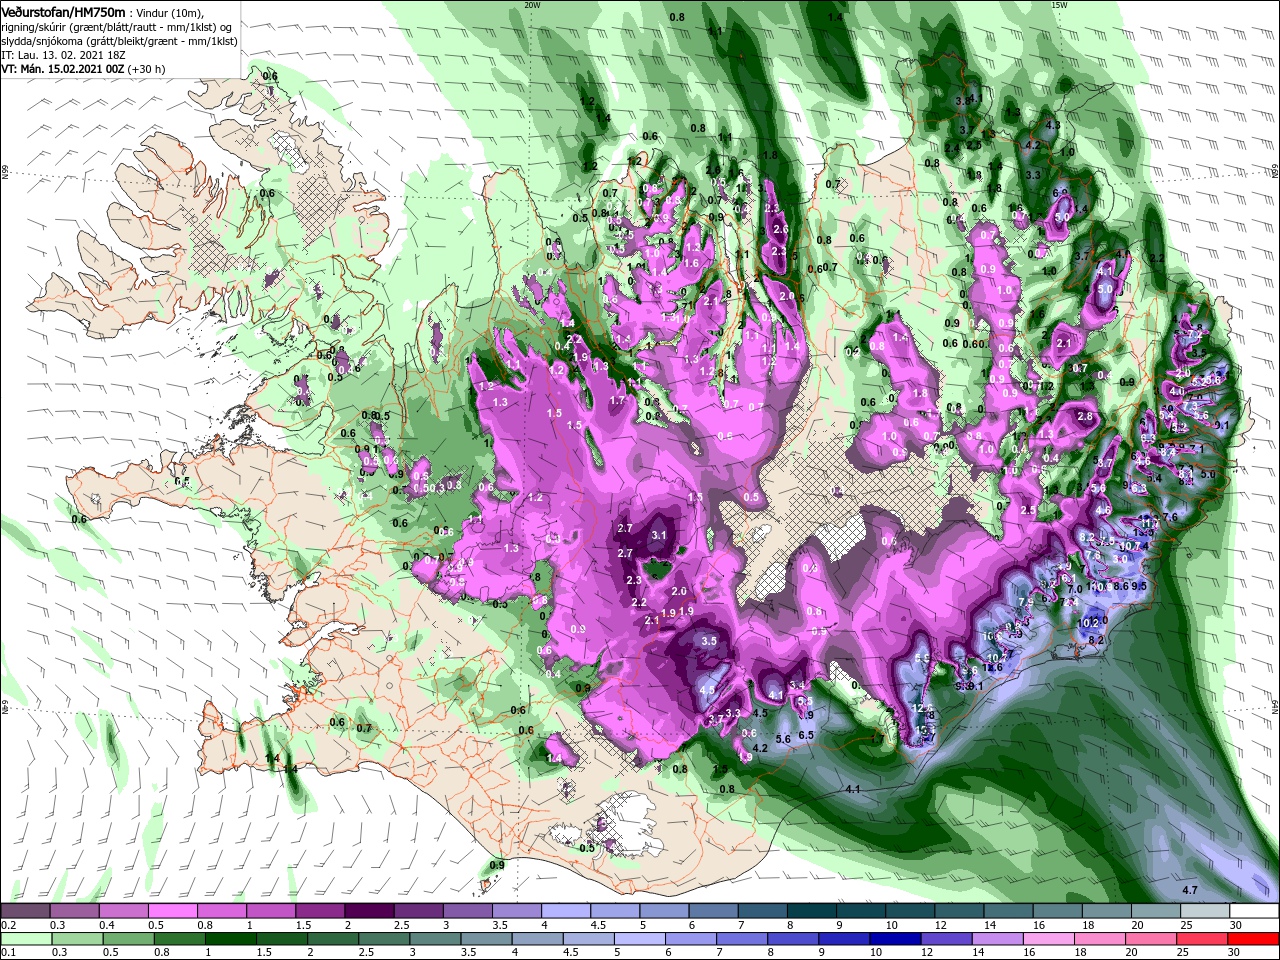This screenshot has width=1280, height=960.
Task: Click the 10.2 value on the southeast coast
Action: pyautogui.click(x=1090, y=622)
